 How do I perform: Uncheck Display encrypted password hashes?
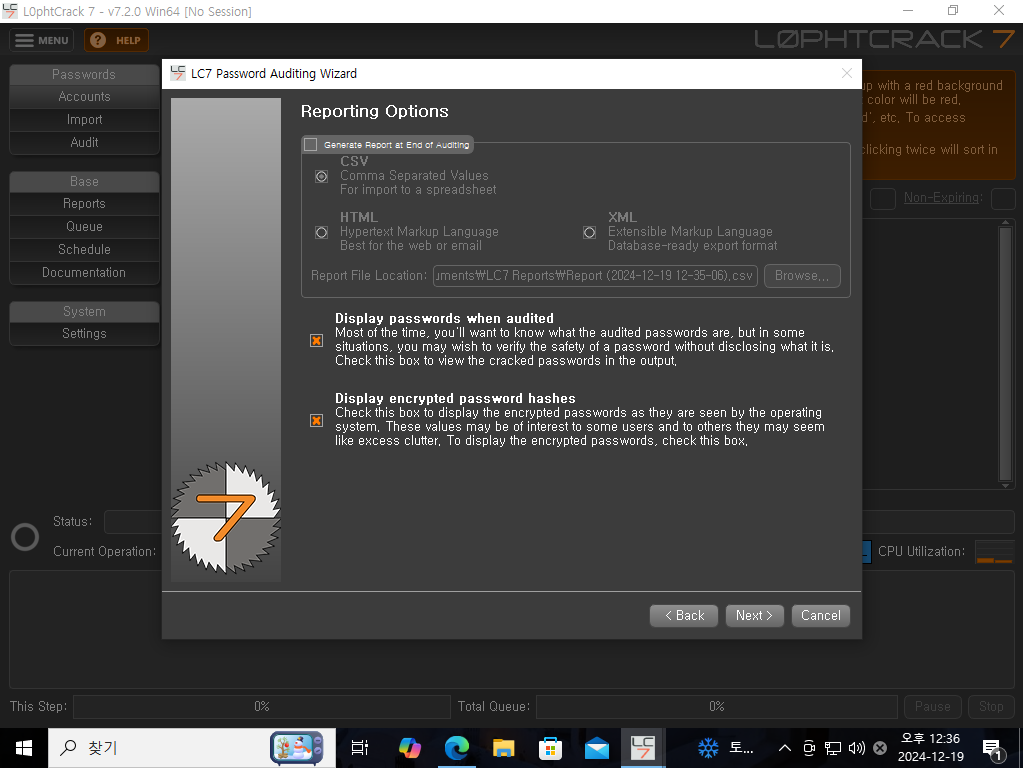tap(316, 420)
